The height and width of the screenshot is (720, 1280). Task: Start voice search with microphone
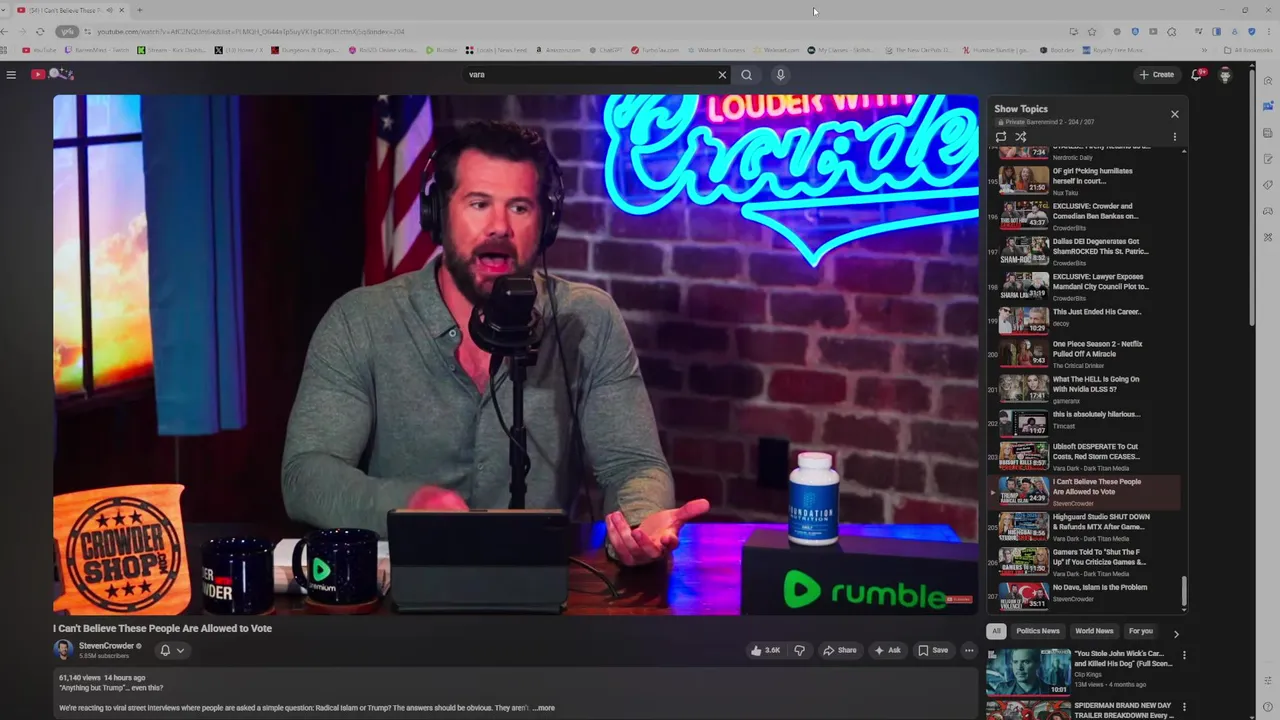[781, 75]
